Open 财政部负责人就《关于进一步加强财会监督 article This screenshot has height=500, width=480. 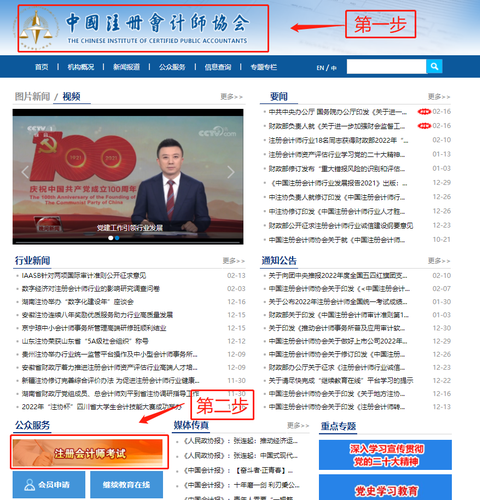337,126
